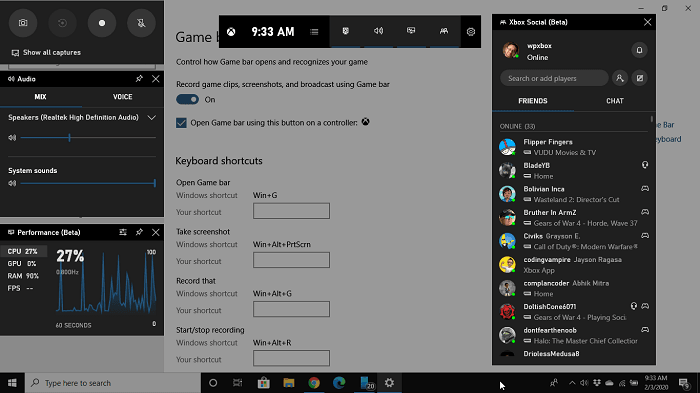Select friend complancoder
Image resolution: width=700 pixels, height=393 pixels.
tap(573, 288)
